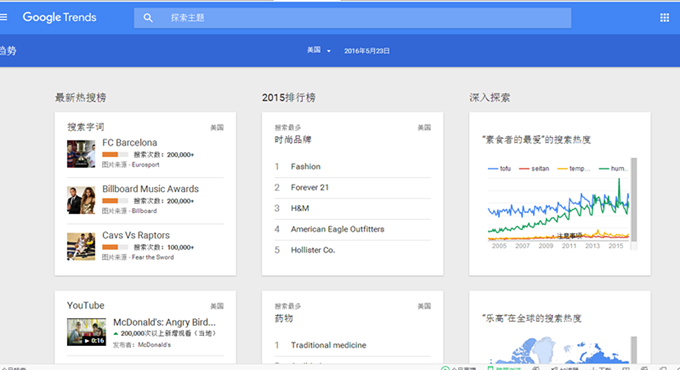The height and width of the screenshot is (370, 680).
Task: Click the vegetarian favorites line chart
Action: tap(558, 210)
